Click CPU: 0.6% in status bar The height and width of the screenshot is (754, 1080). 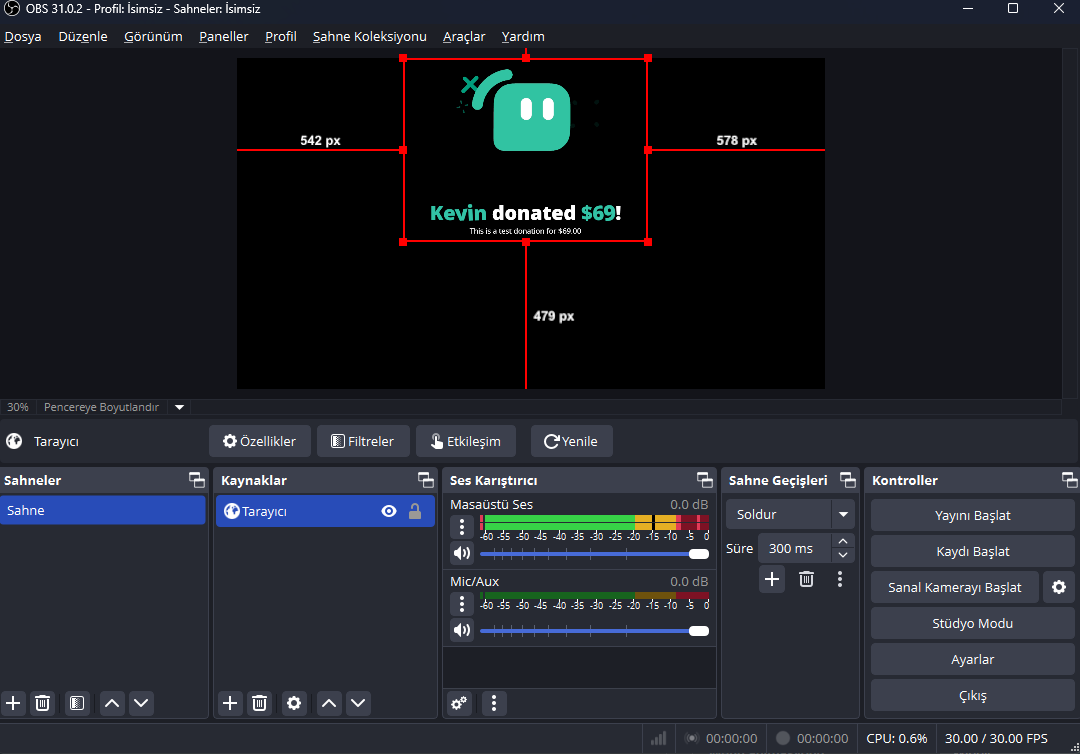[x=897, y=738]
